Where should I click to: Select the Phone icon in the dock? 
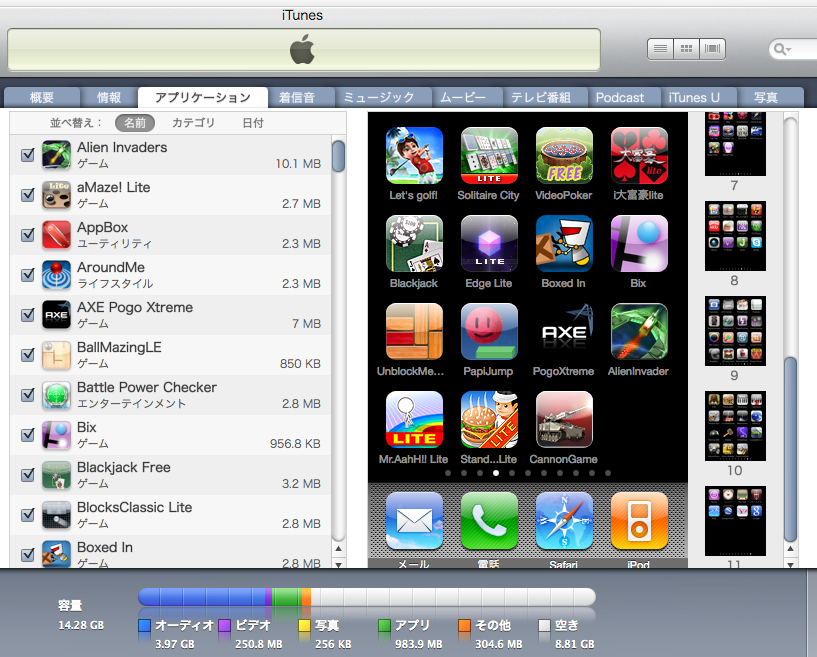click(489, 521)
